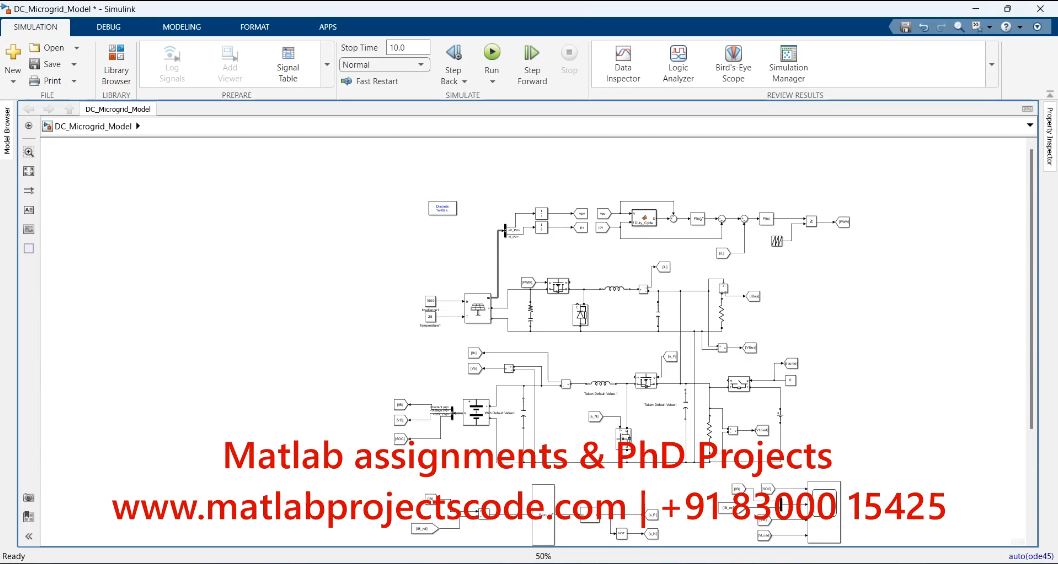Expand the palette with double-arrow icon
Image resolution: width=1058 pixels, height=564 pixels.
[x=28, y=536]
